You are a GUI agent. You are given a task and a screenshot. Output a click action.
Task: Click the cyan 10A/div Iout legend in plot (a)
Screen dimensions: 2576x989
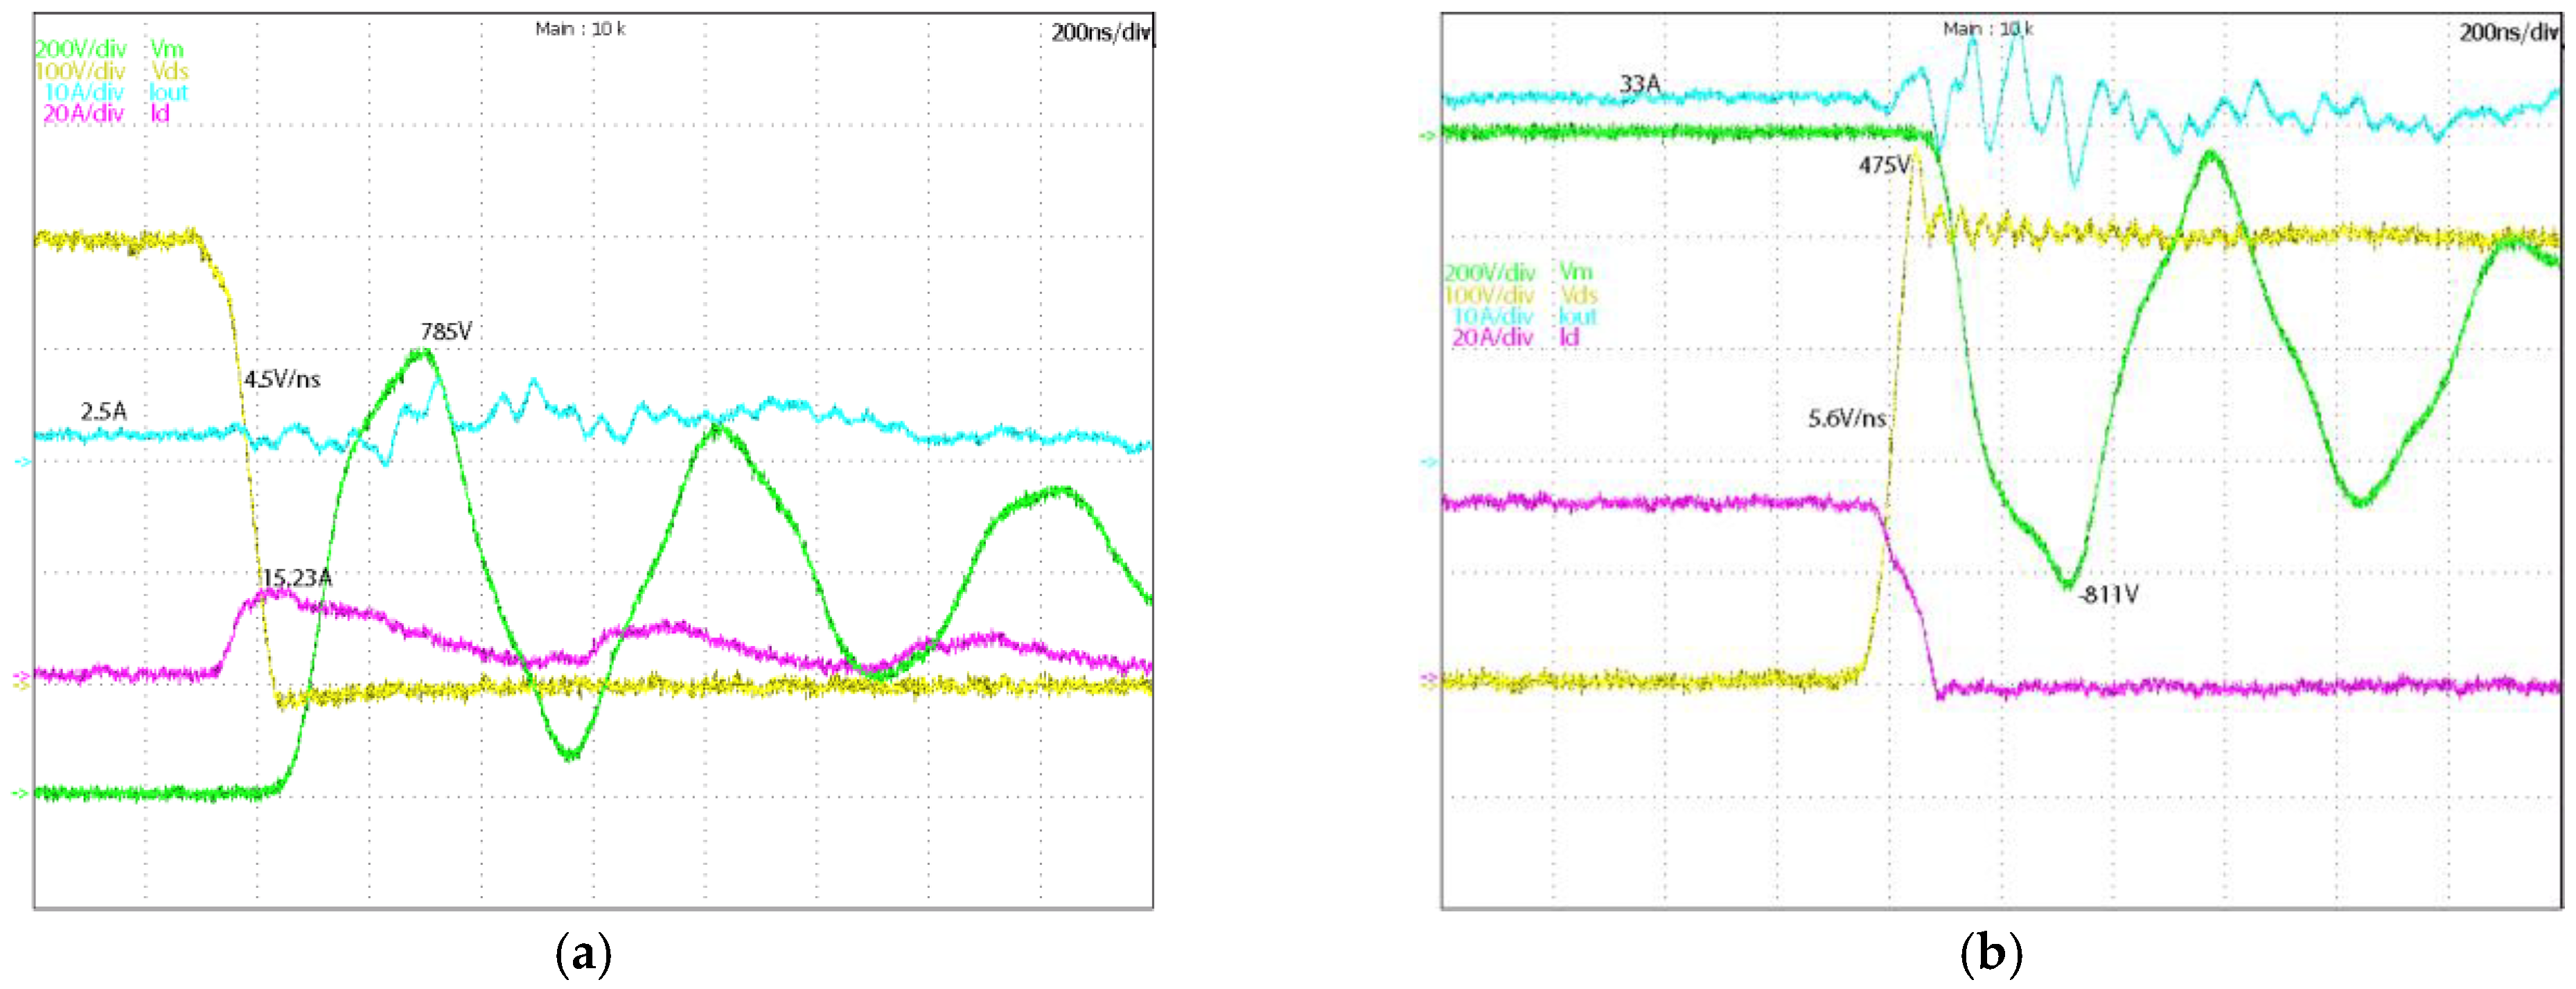[115, 92]
